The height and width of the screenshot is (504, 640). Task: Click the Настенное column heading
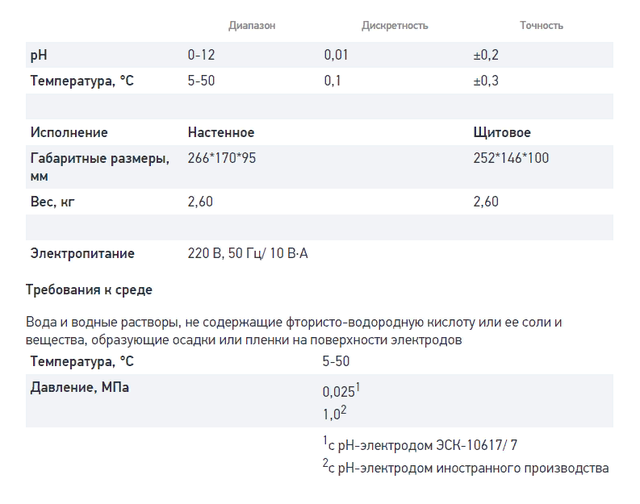pyautogui.click(x=221, y=132)
